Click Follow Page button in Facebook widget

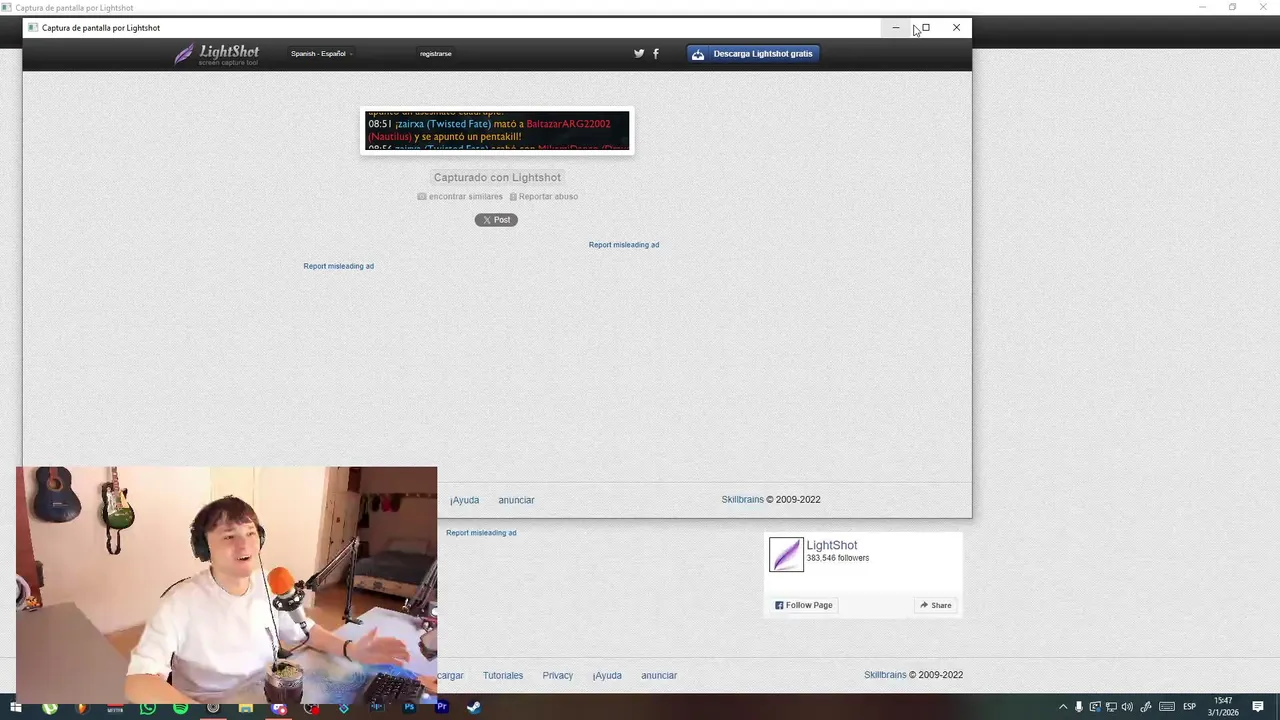click(x=804, y=605)
